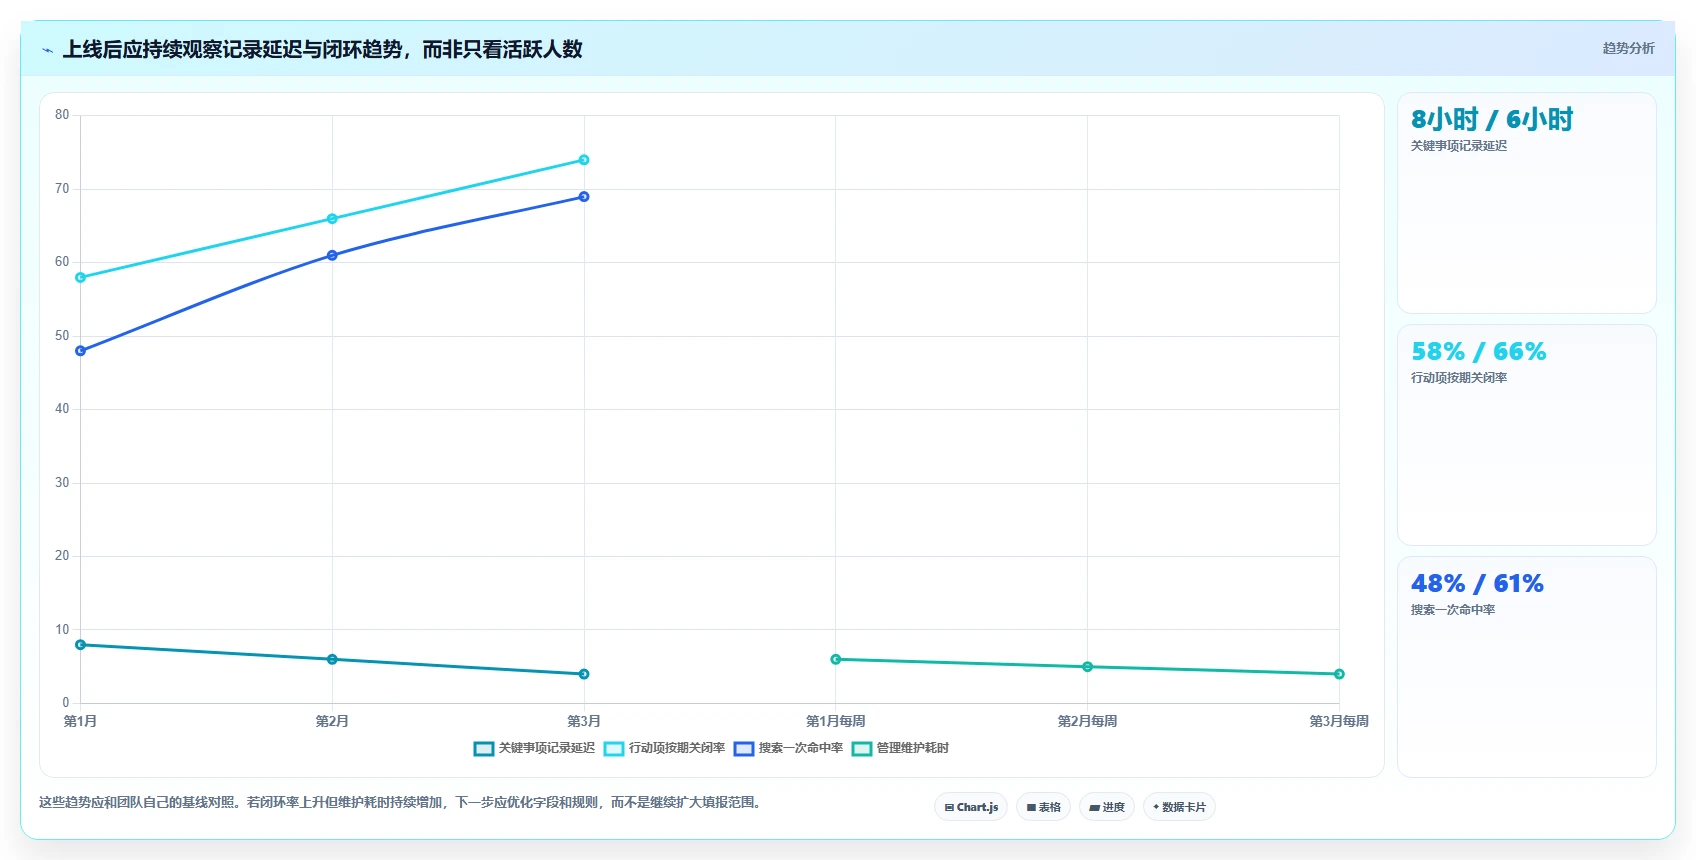Toggle the 关键事项记录延迟 legend item
Screen dimensions: 1696x860
point(534,748)
